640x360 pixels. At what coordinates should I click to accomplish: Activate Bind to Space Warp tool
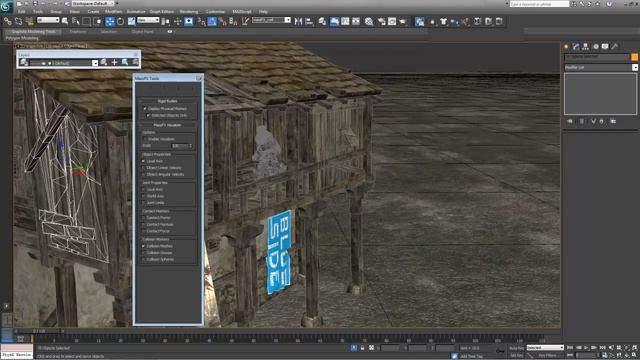pyautogui.click(x=29, y=21)
